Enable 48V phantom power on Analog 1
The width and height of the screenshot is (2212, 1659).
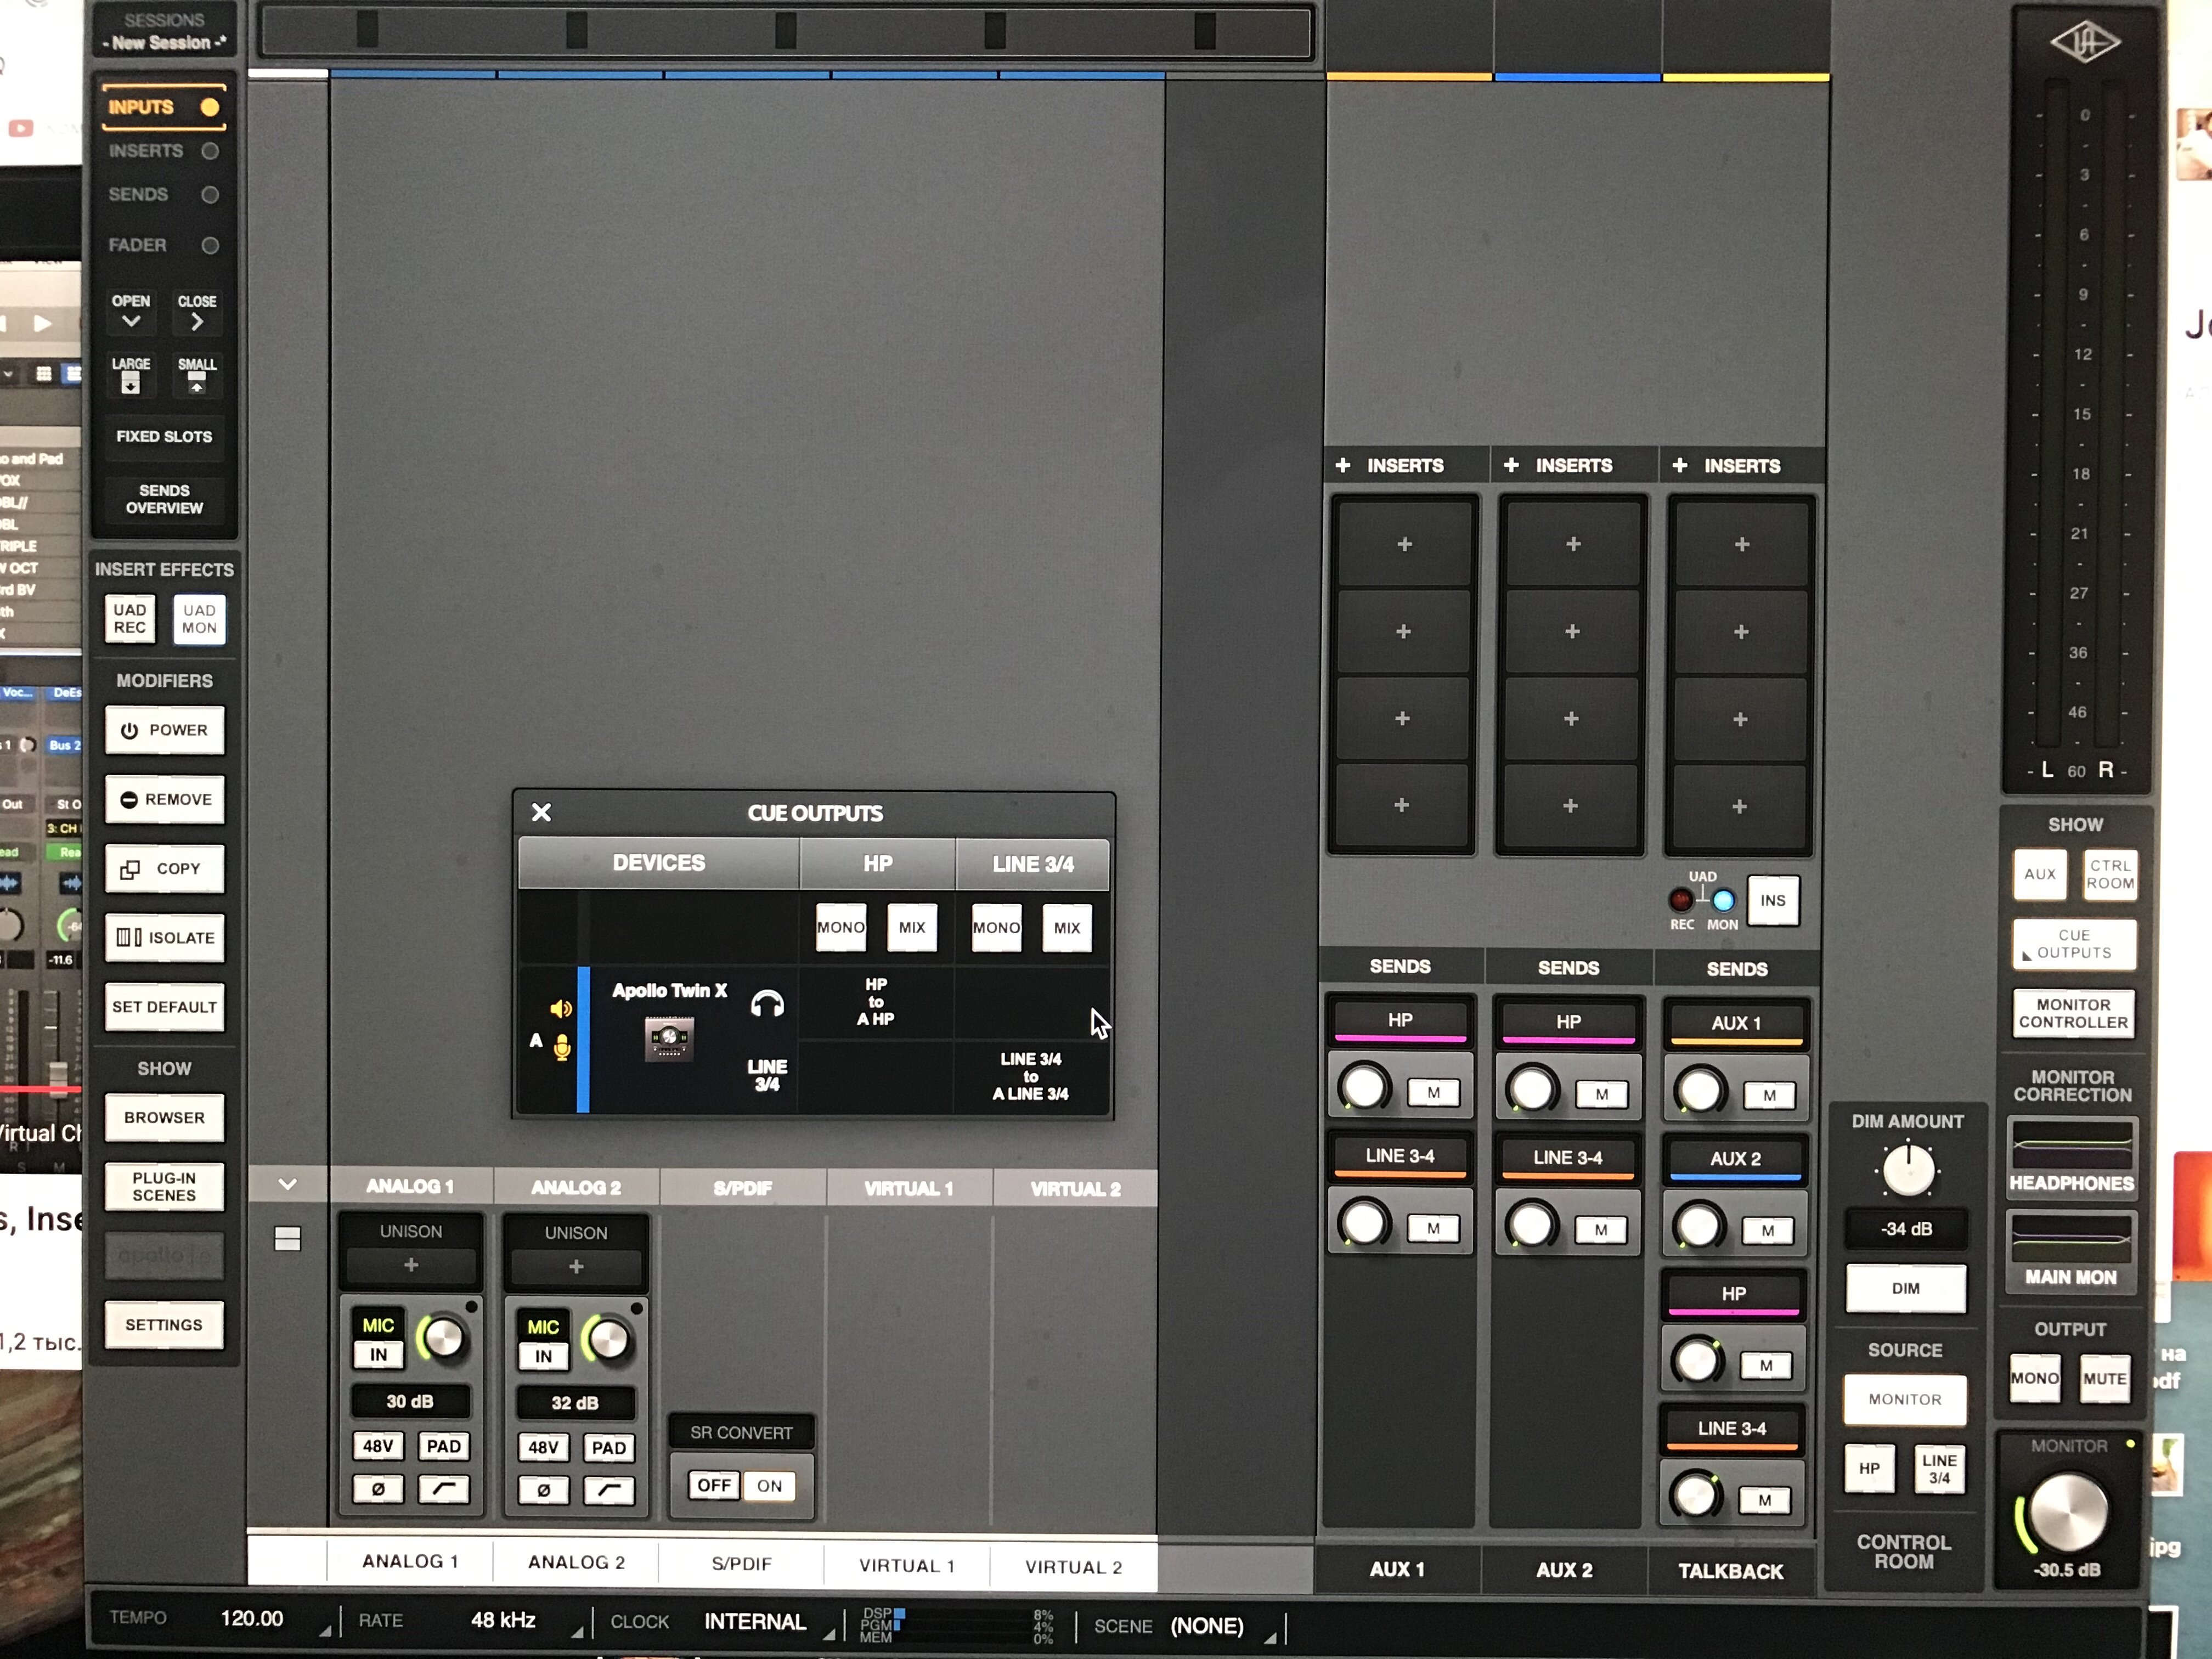[x=378, y=1446]
